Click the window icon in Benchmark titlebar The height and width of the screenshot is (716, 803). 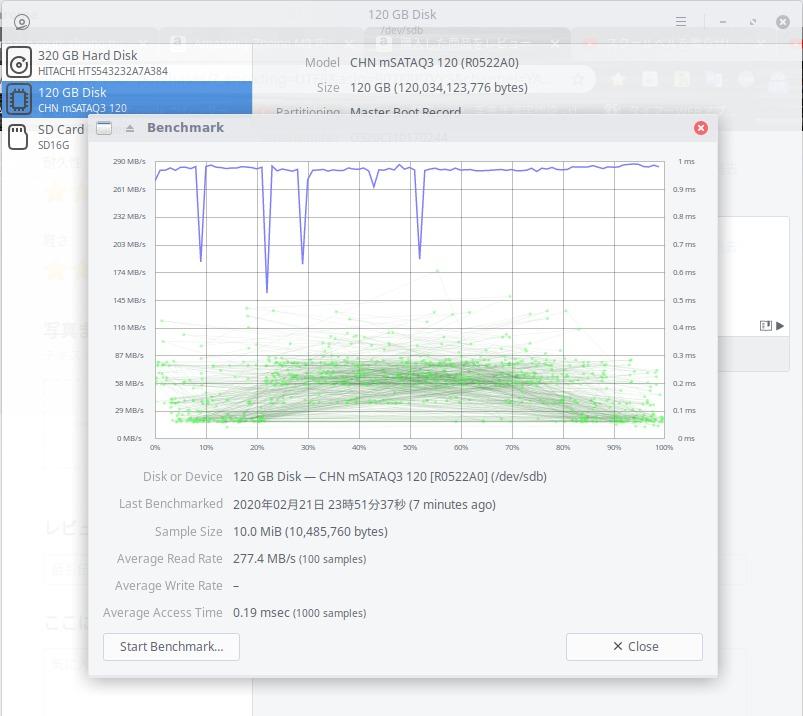(x=104, y=128)
